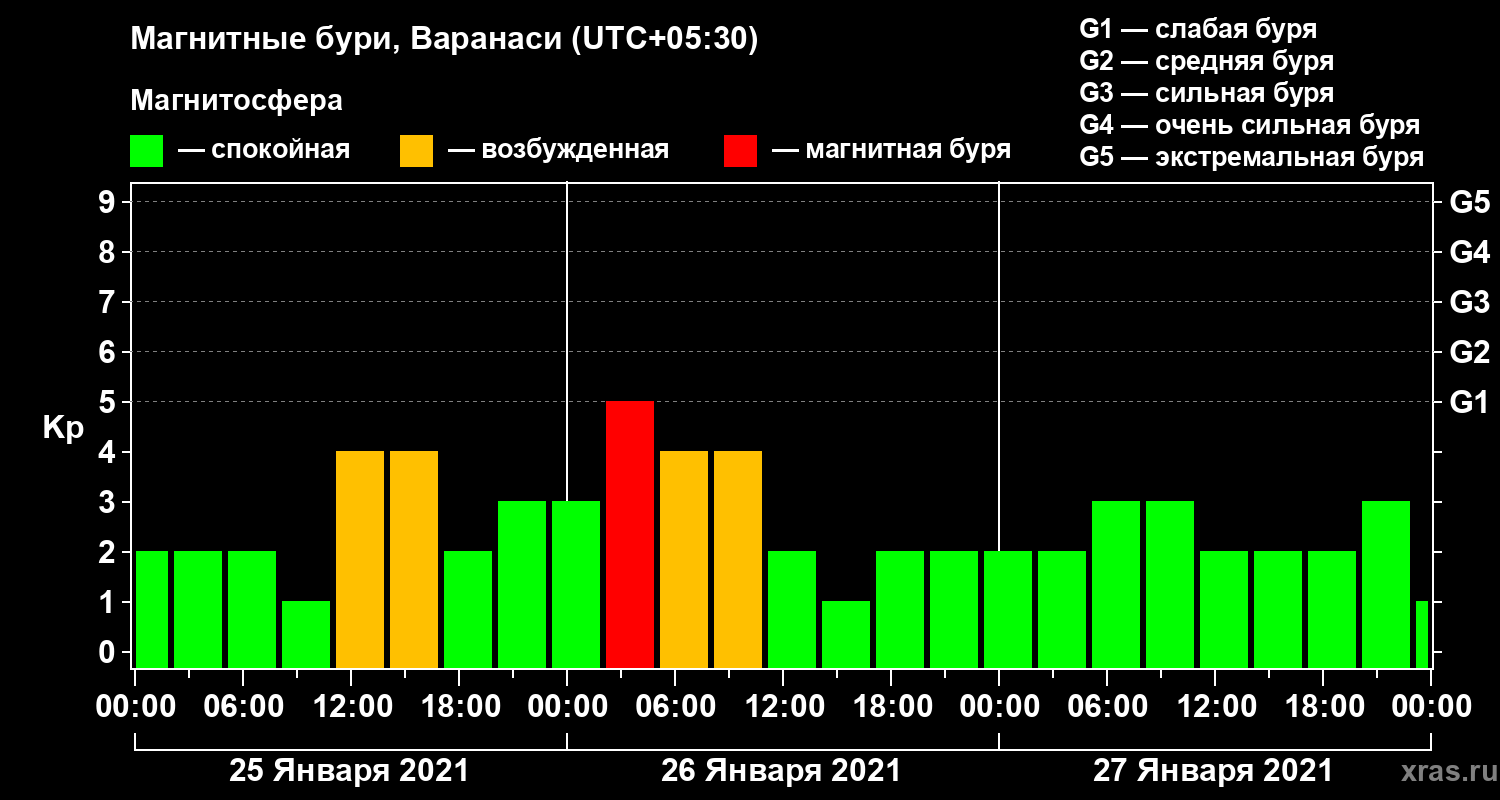
Task: Click the '— спокойная' legend label
Action: 264,151
